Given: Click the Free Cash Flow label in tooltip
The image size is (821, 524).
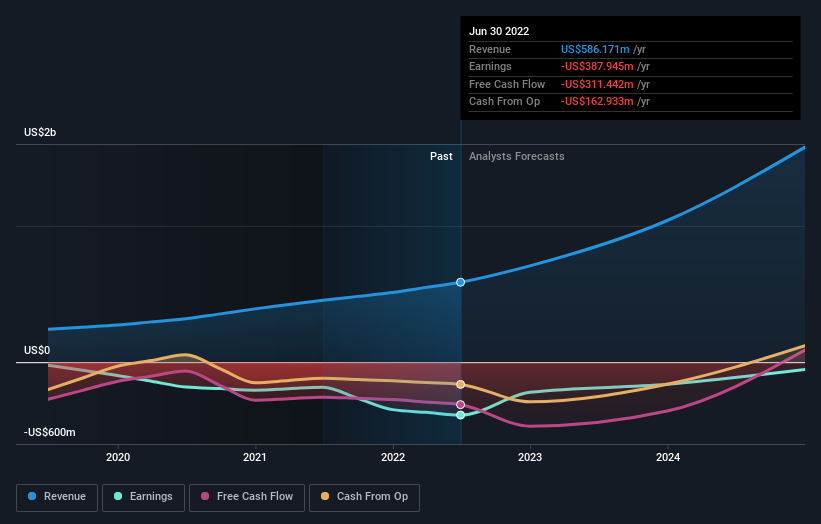Looking at the screenshot, I should tap(507, 84).
